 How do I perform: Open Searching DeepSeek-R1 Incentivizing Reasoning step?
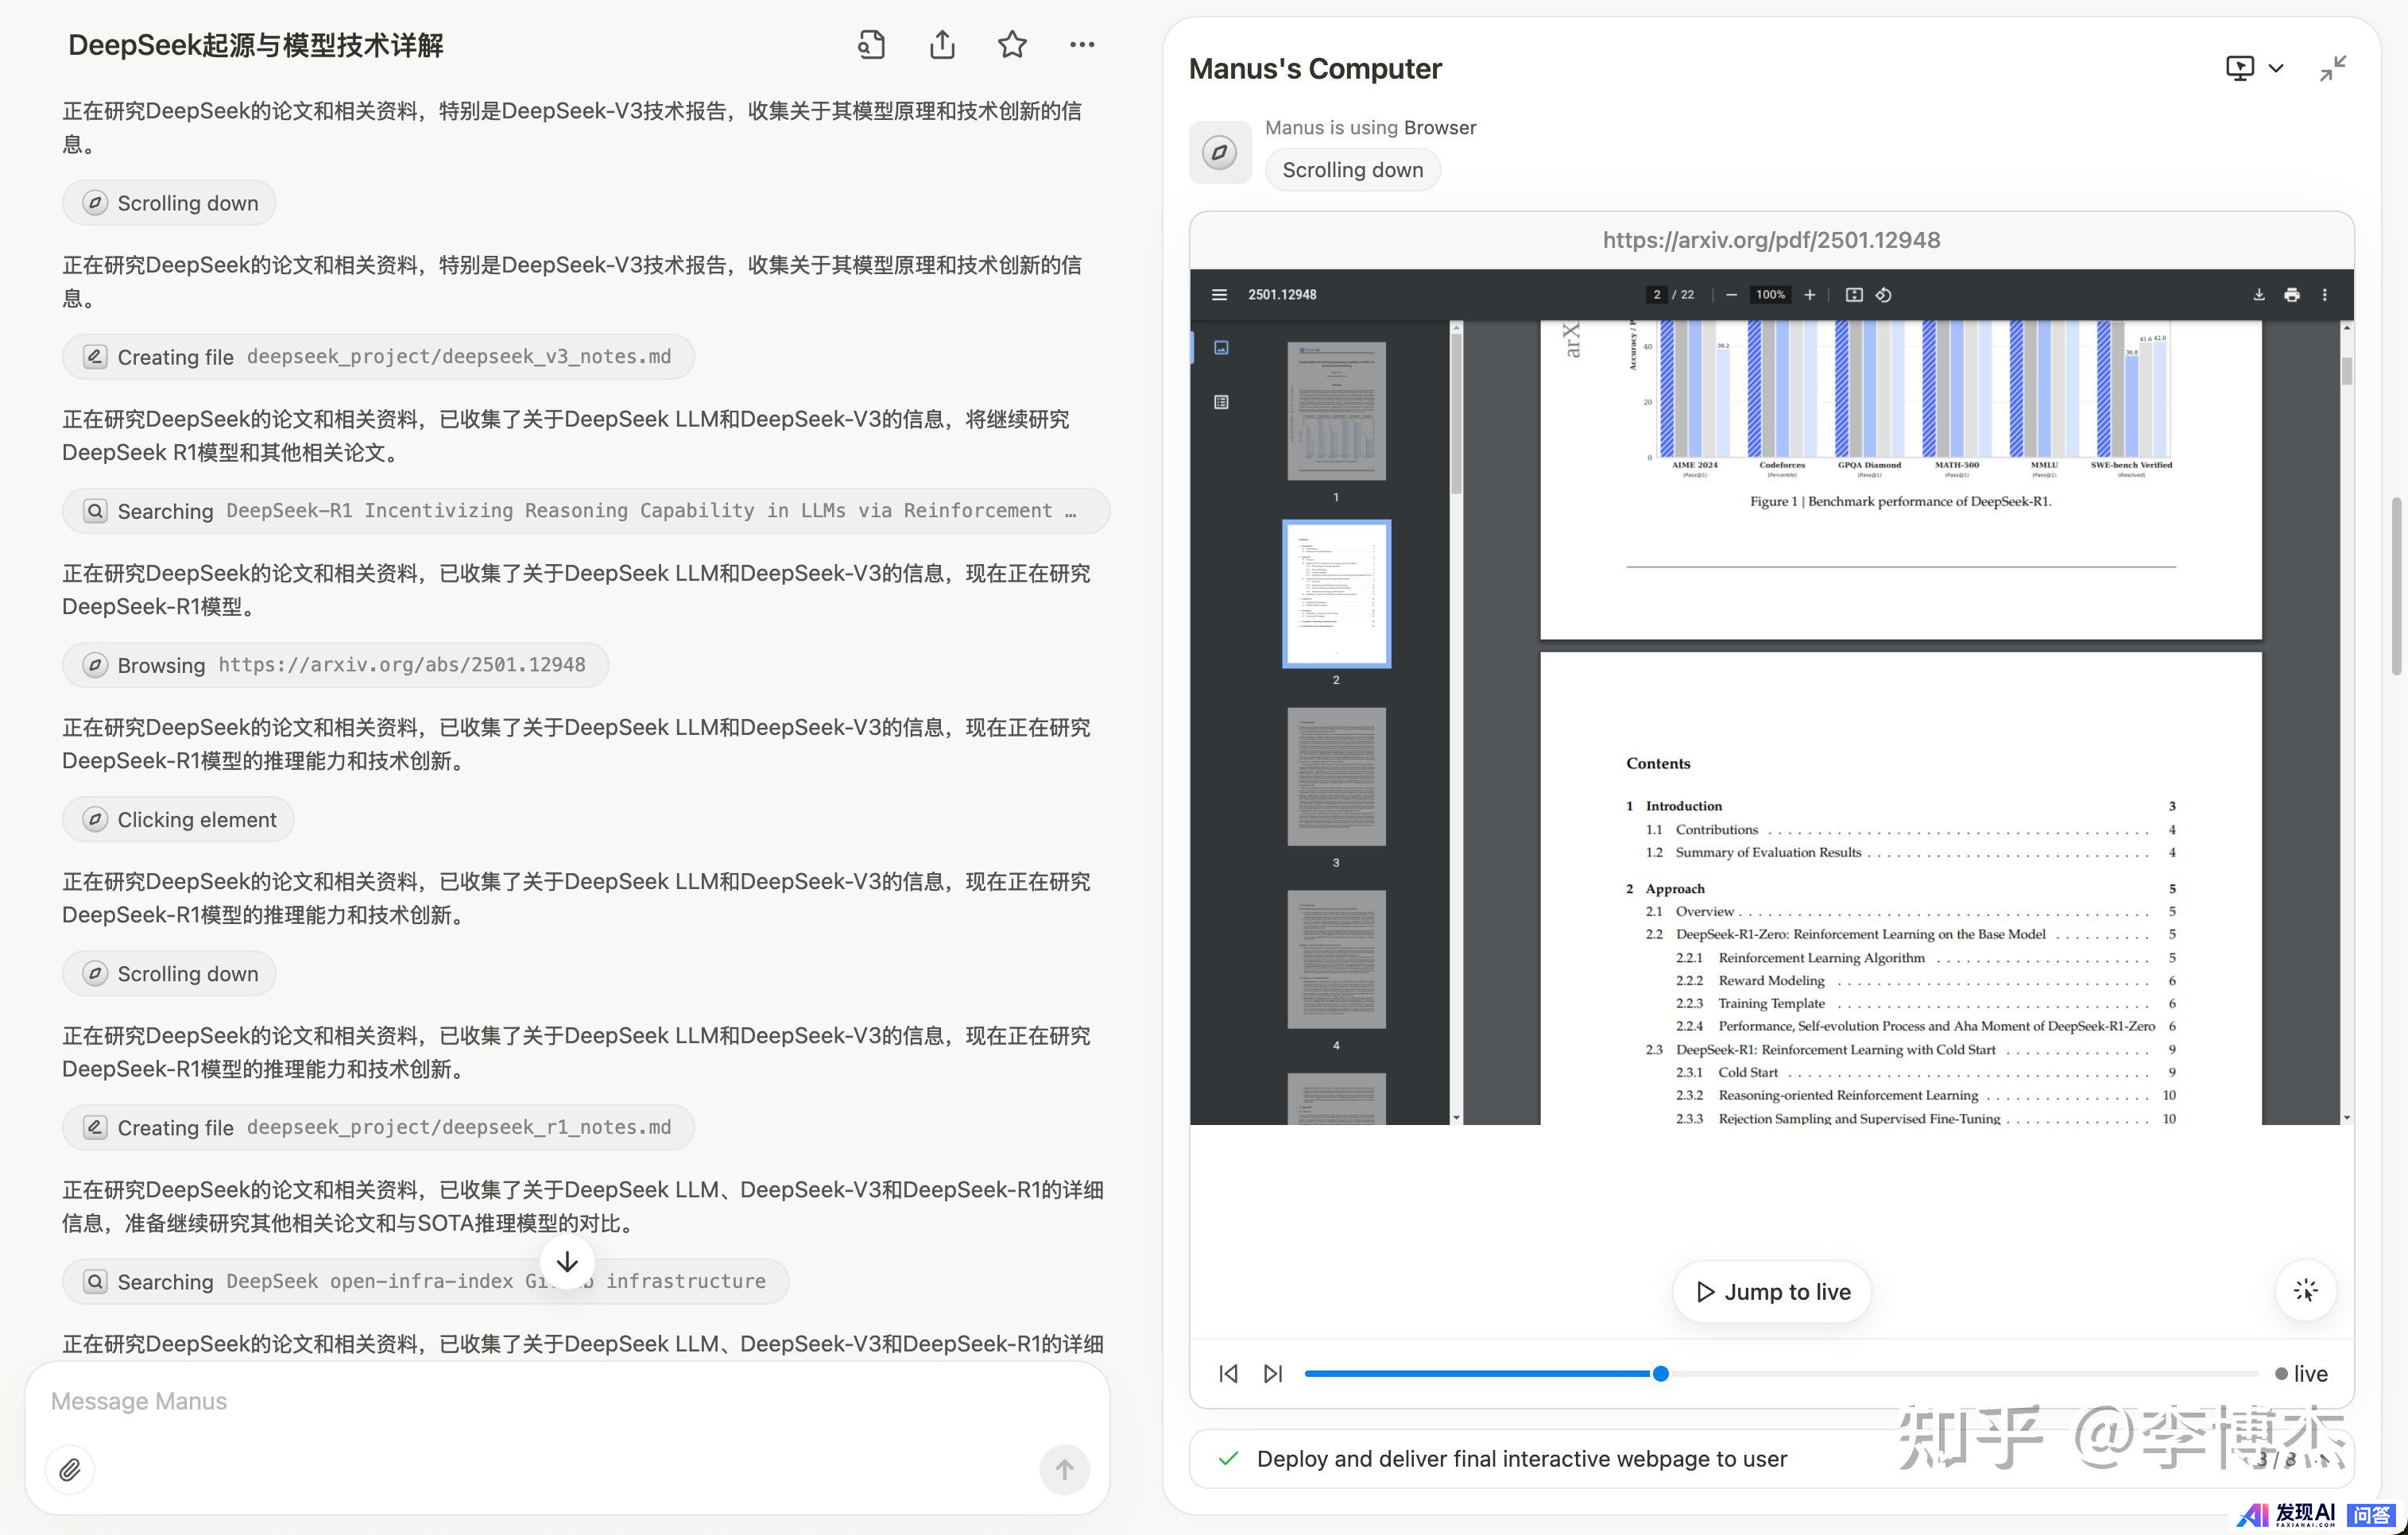(585, 511)
